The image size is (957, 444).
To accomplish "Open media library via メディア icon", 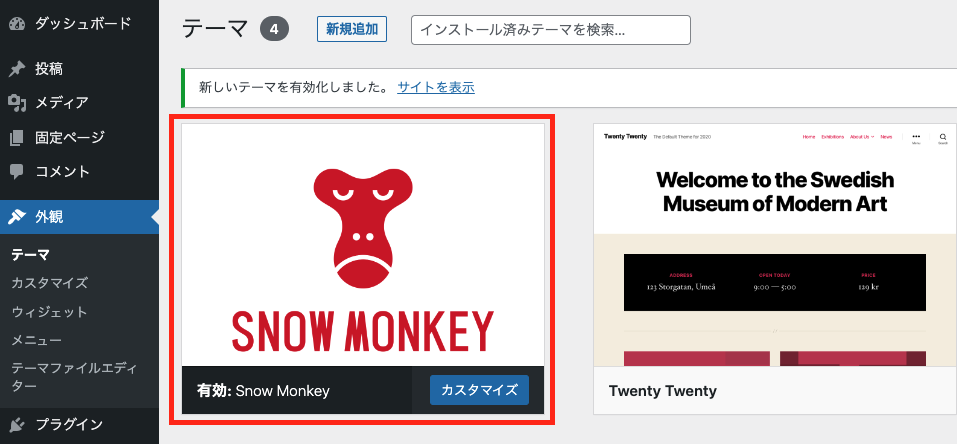I will click(17, 103).
